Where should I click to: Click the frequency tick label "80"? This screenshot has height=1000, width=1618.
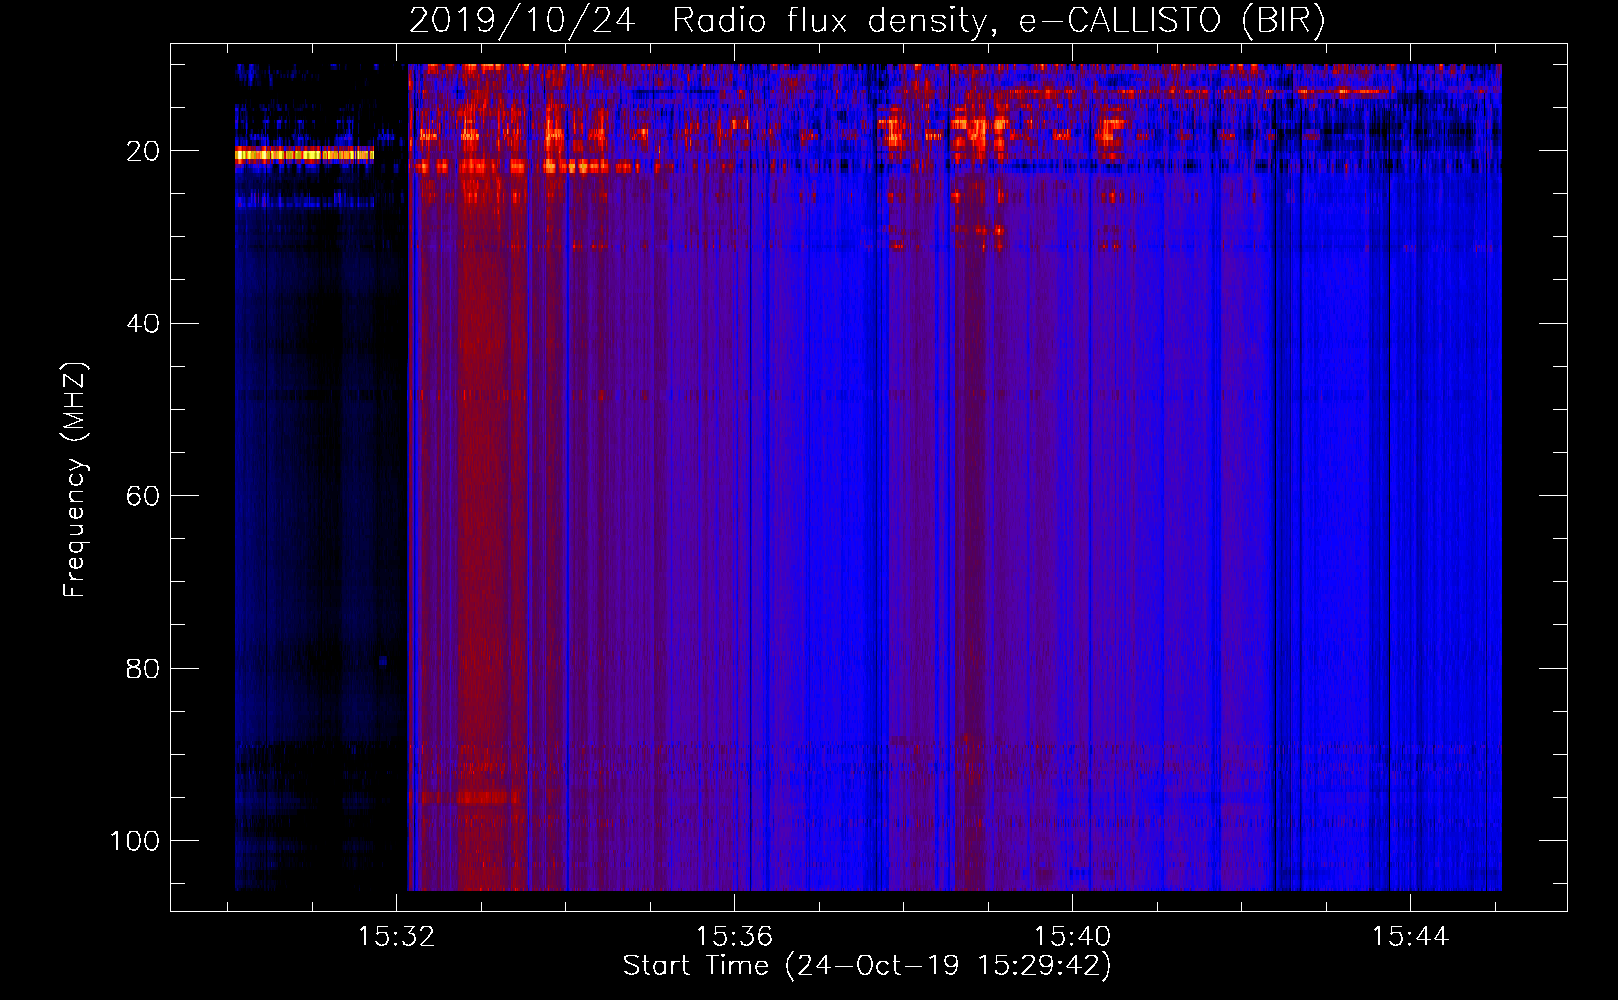point(143,668)
